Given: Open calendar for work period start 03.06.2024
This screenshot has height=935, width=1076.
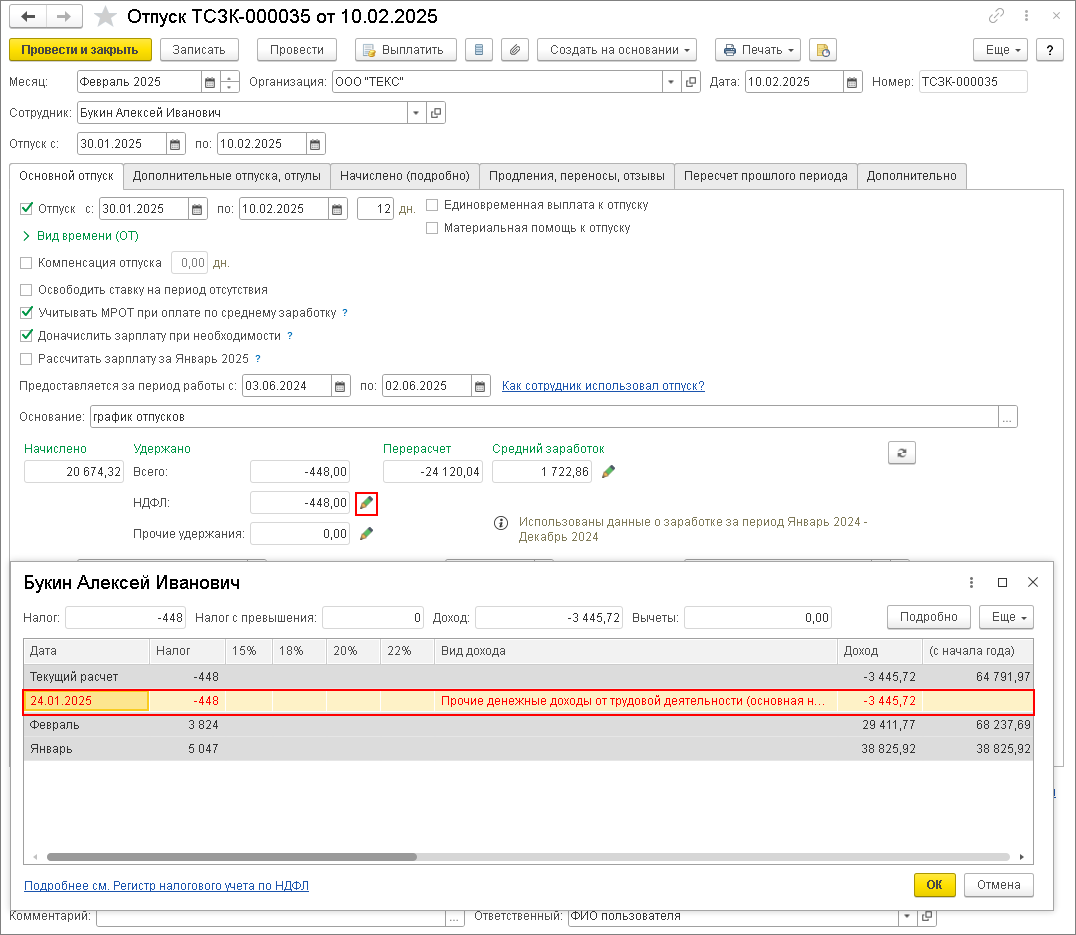Looking at the screenshot, I should click(x=340, y=386).
